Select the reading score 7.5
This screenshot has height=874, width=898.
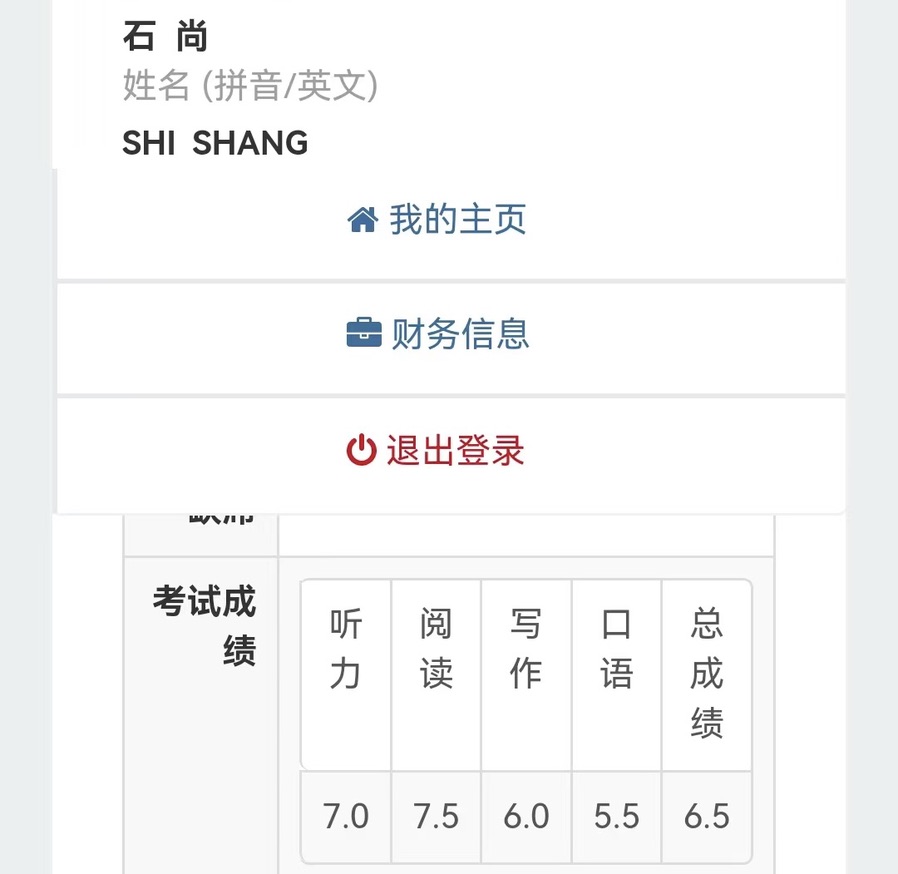point(436,817)
